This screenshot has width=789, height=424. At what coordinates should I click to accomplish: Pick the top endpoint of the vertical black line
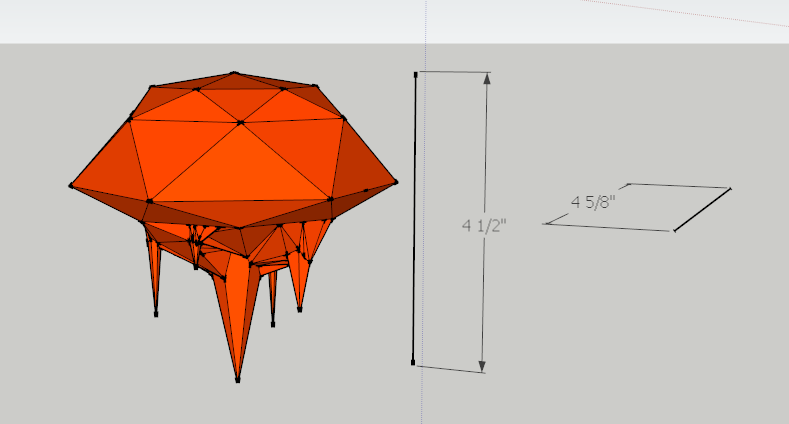coord(416,73)
